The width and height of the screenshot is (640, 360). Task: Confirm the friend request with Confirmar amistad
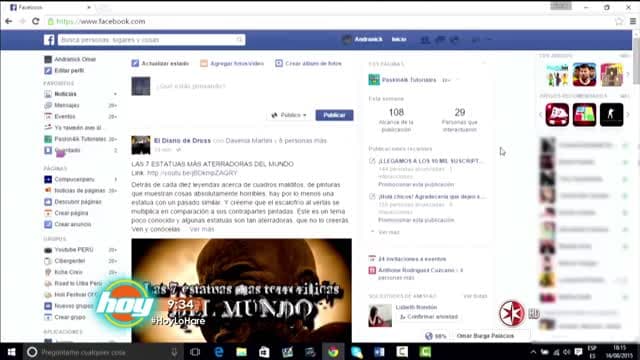click(x=429, y=317)
